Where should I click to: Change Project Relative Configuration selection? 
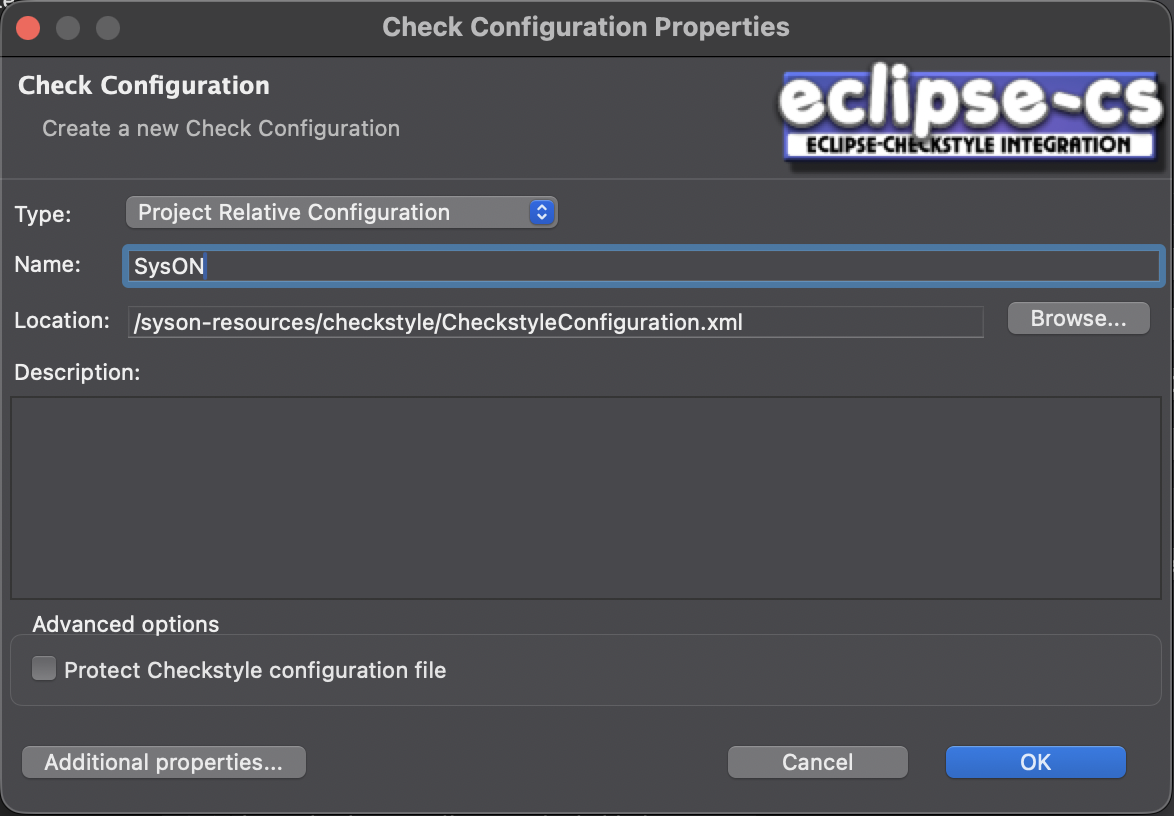tap(341, 212)
